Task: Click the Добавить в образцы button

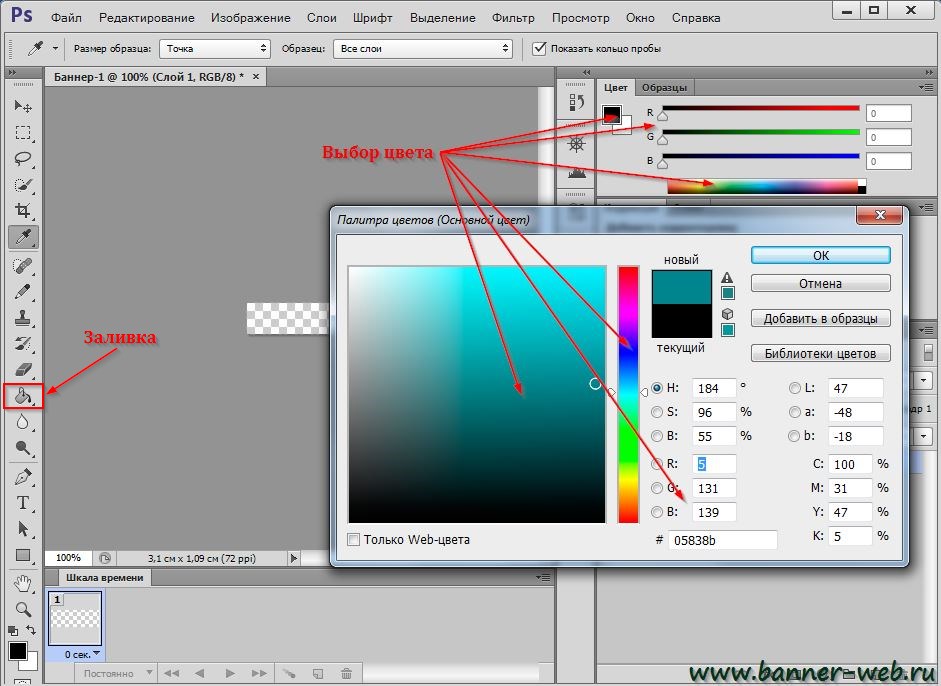Action: [x=820, y=318]
